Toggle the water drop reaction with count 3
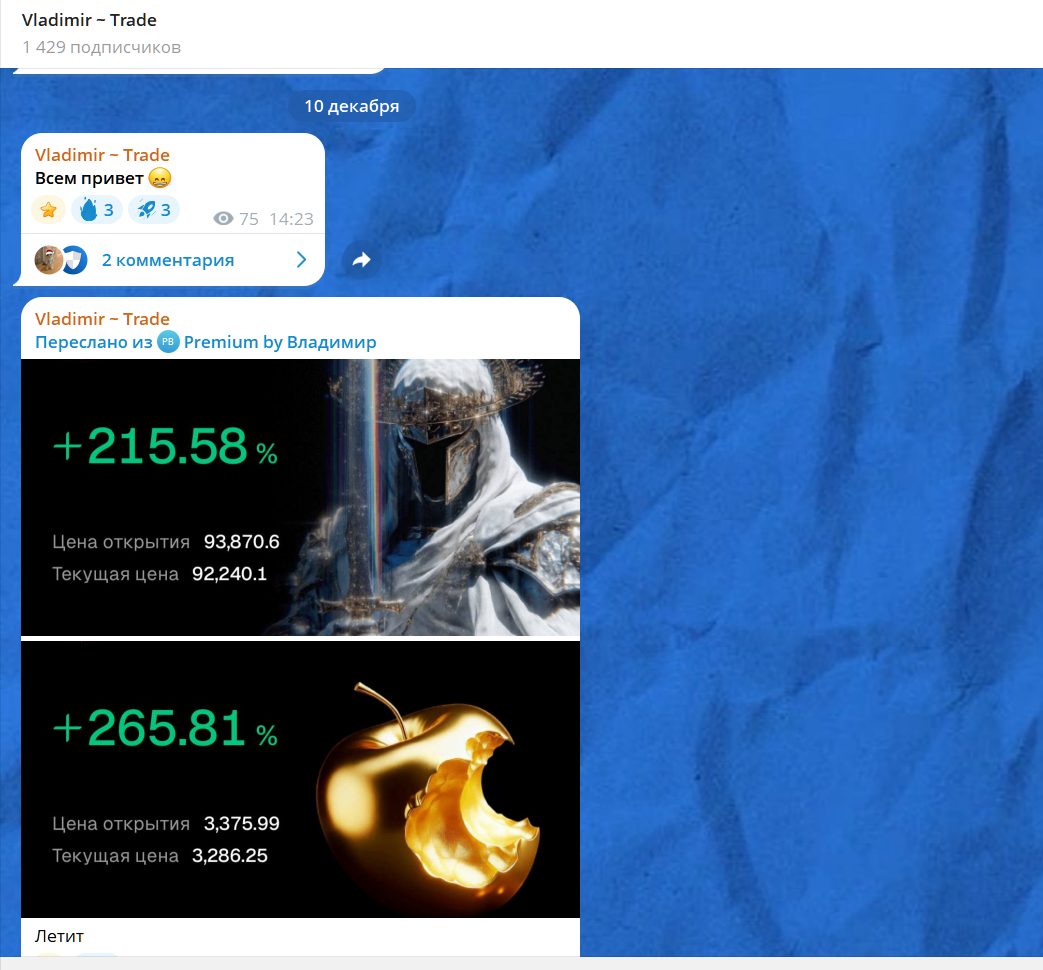The width and height of the screenshot is (1043, 970). pyautogui.click(x=97, y=210)
